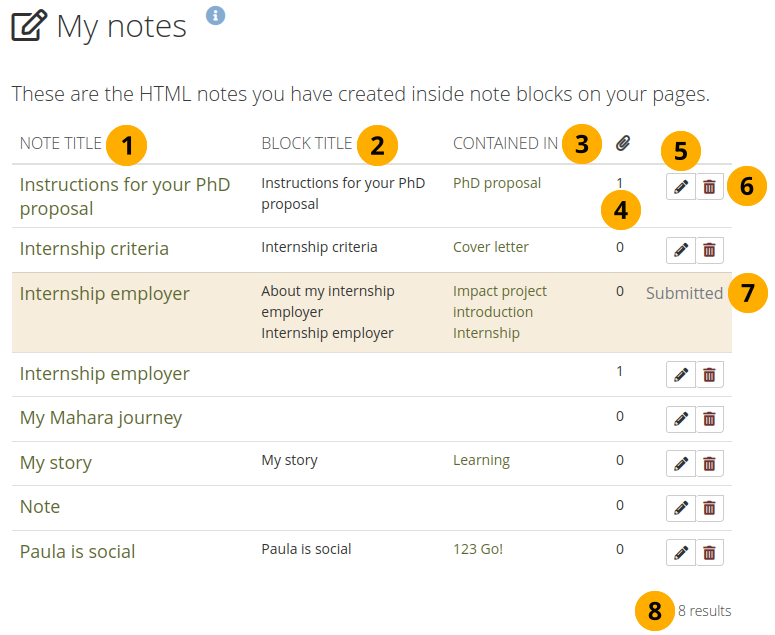Expand the highlighted Internship employer note

[104, 294]
